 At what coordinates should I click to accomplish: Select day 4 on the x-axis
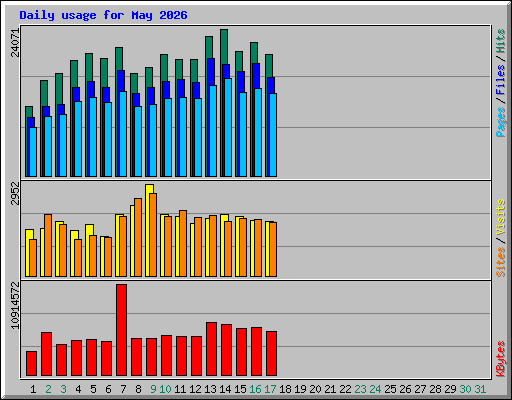(x=78, y=389)
